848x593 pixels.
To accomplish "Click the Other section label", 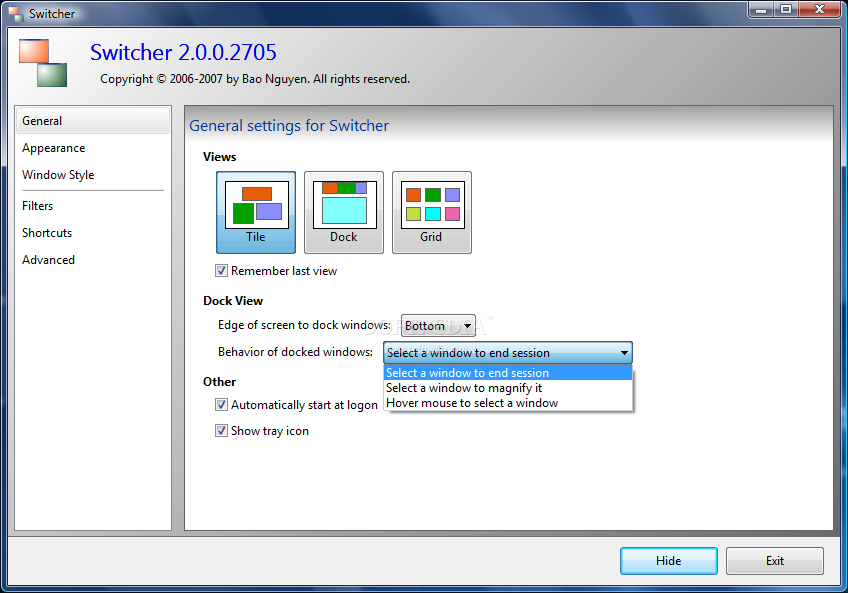I will 219,382.
